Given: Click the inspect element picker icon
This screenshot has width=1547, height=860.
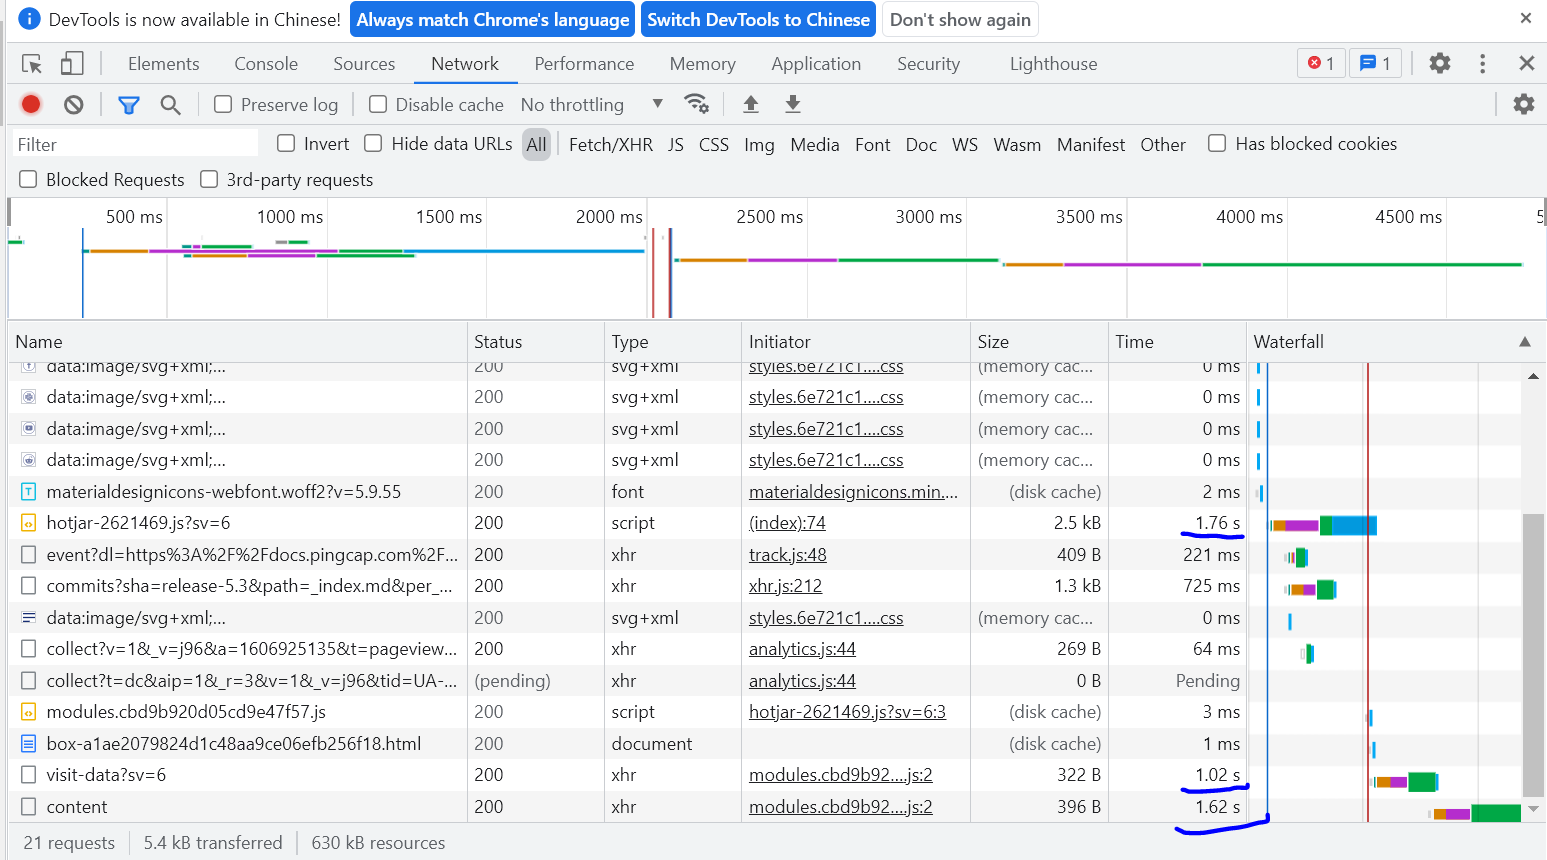Looking at the screenshot, I should tap(32, 64).
